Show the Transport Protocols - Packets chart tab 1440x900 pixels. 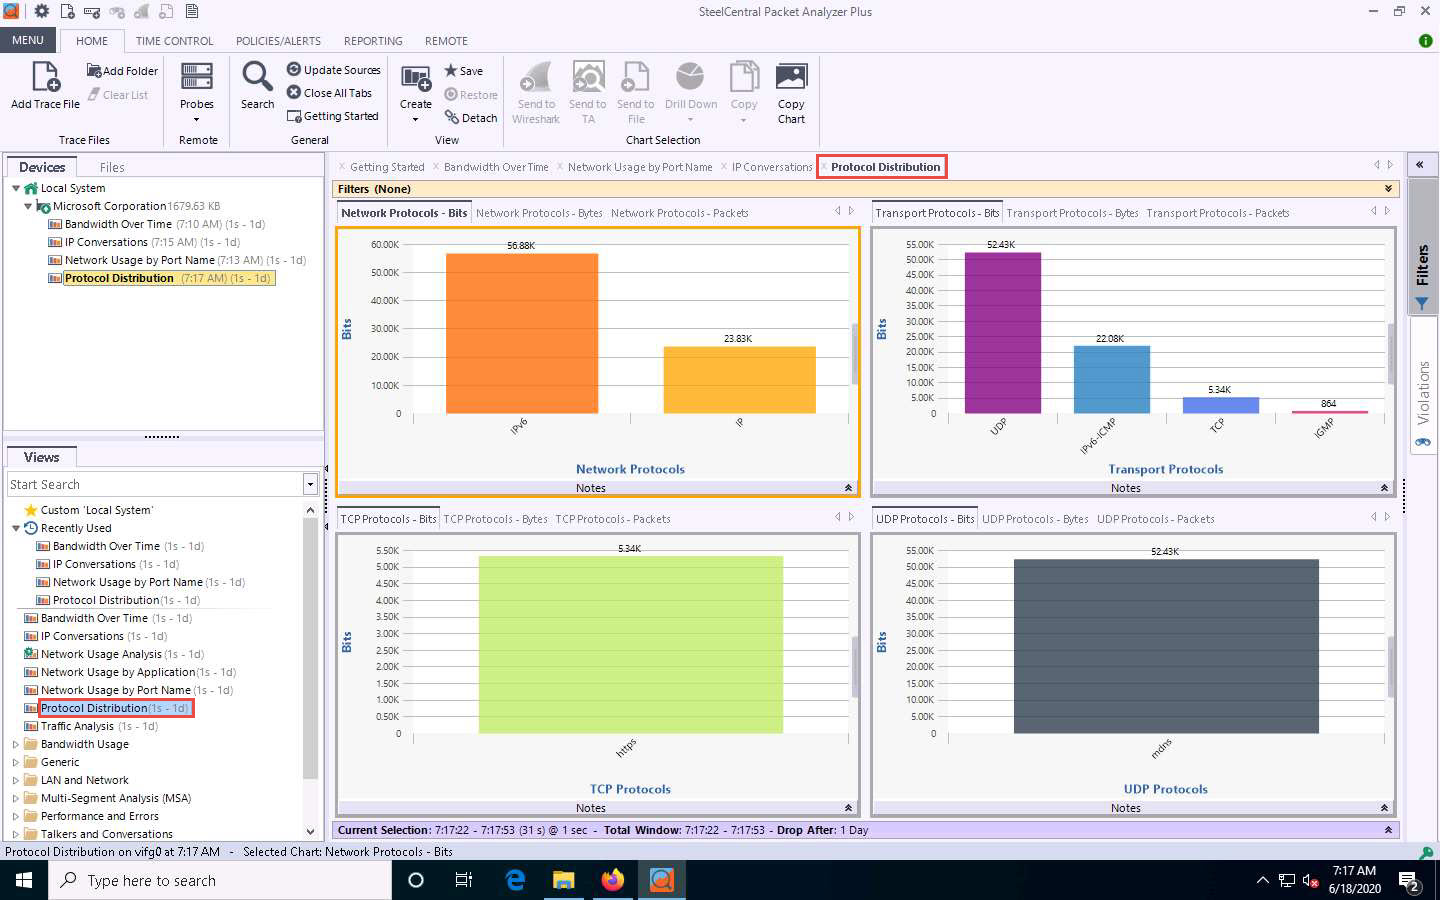pos(1217,213)
